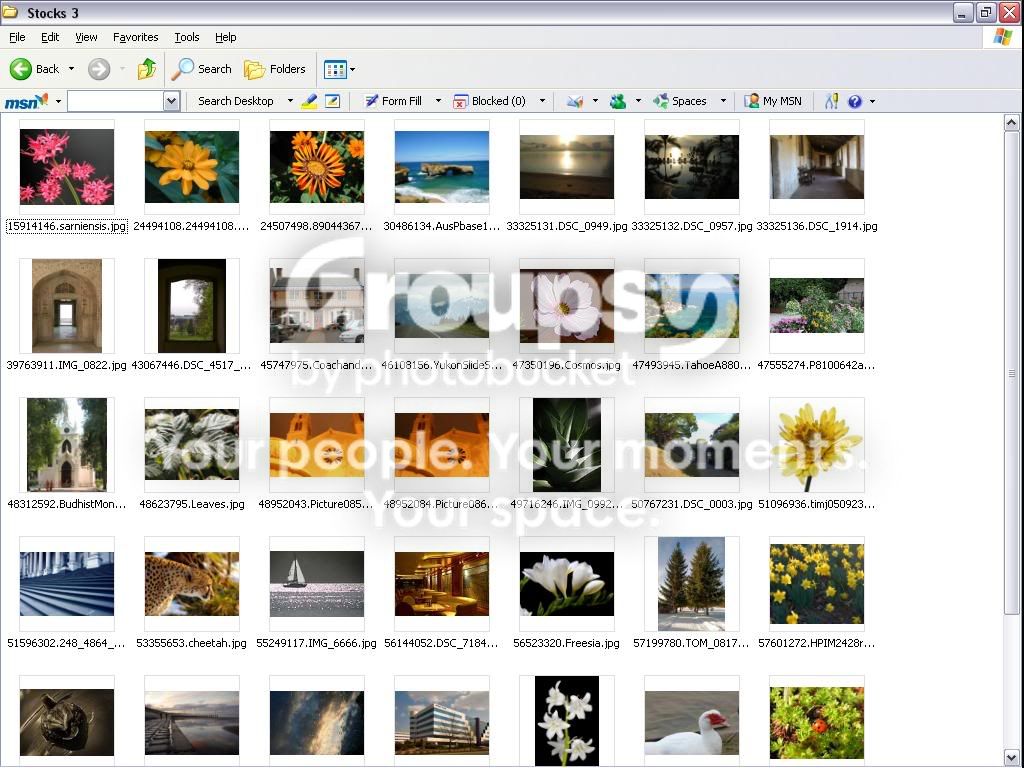Image resolution: width=1024 pixels, height=768 pixels.
Task: Open the MSN toolbar options icon
Action: [831, 101]
